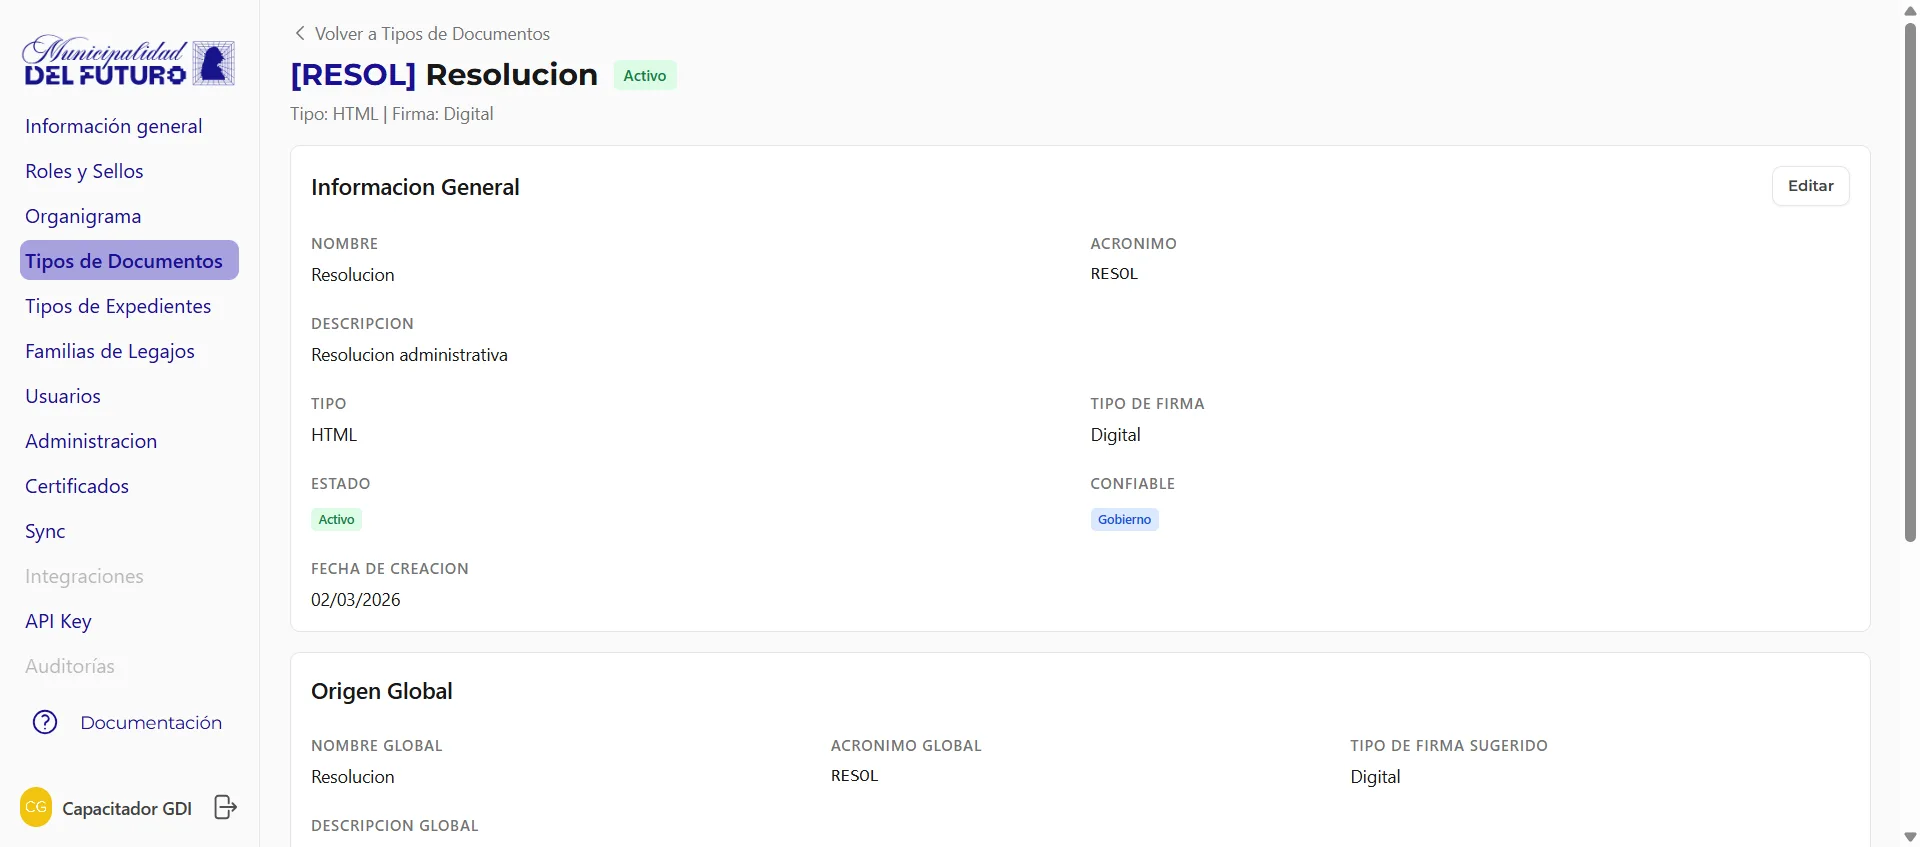Click the scrollbar up arrow
This screenshot has width=1920, height=847.
1910,9
